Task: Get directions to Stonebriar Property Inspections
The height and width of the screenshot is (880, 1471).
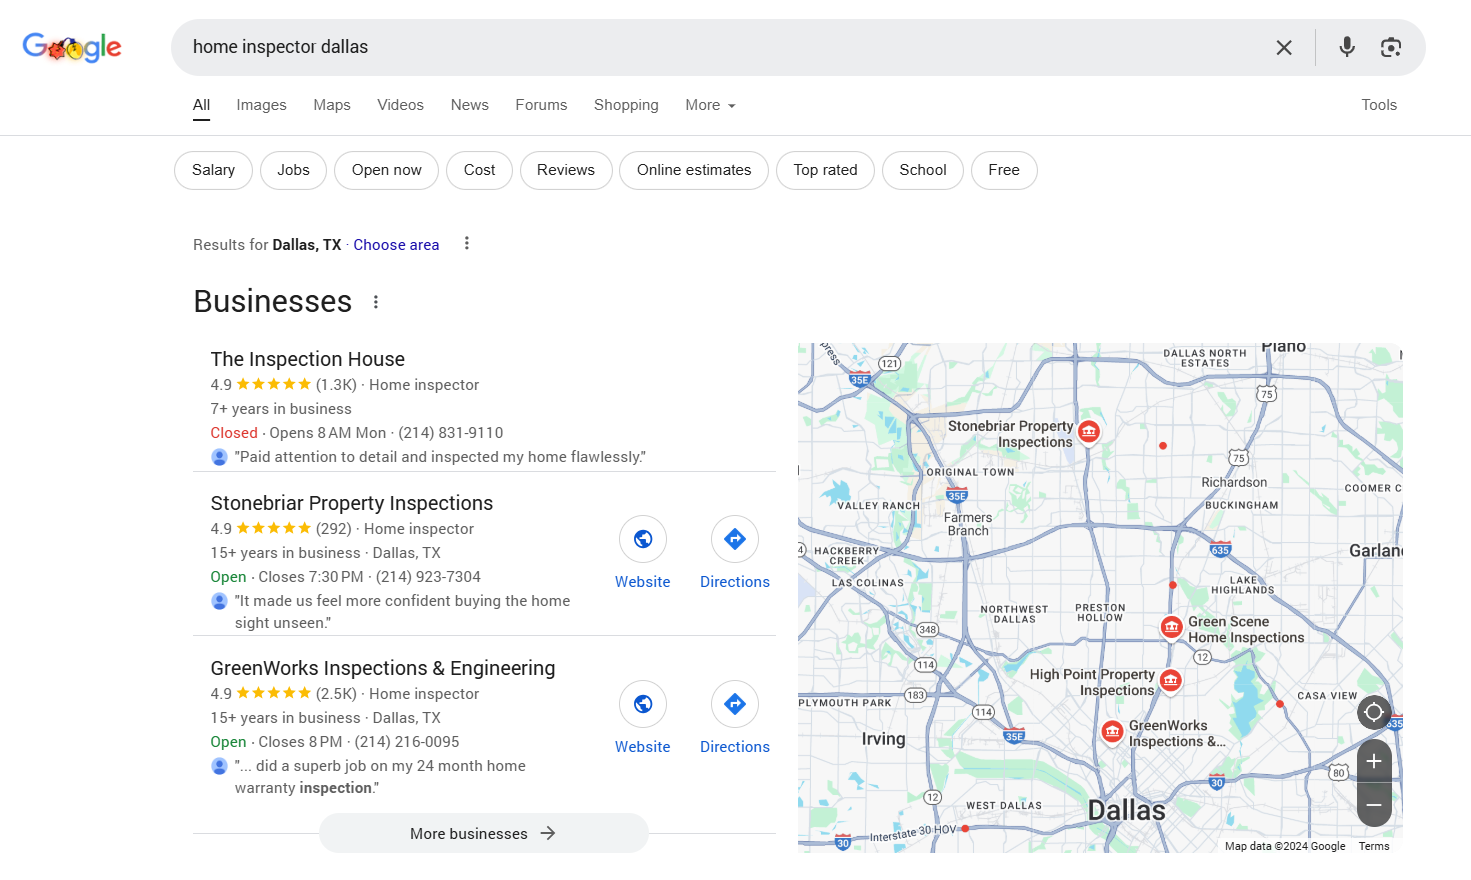Action: pos(734,540)
